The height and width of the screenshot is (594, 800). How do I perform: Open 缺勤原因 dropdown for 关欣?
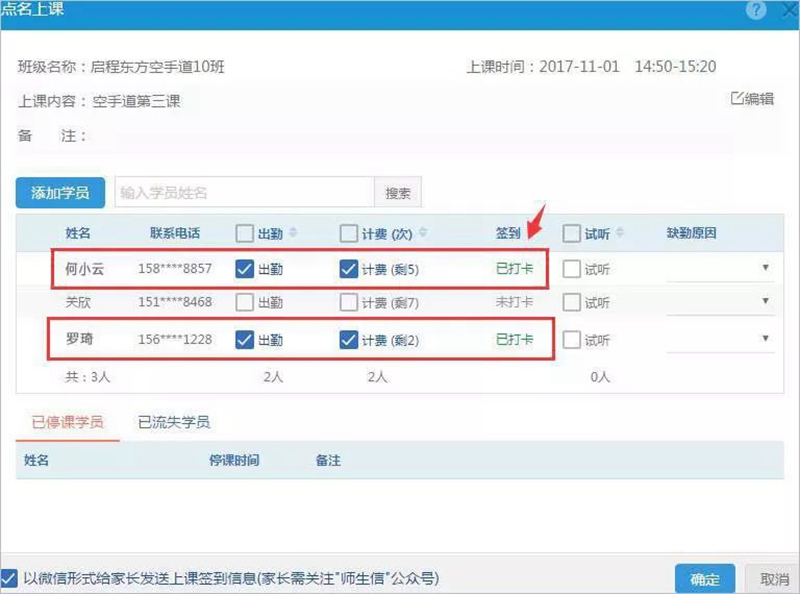tap(765, 301)
